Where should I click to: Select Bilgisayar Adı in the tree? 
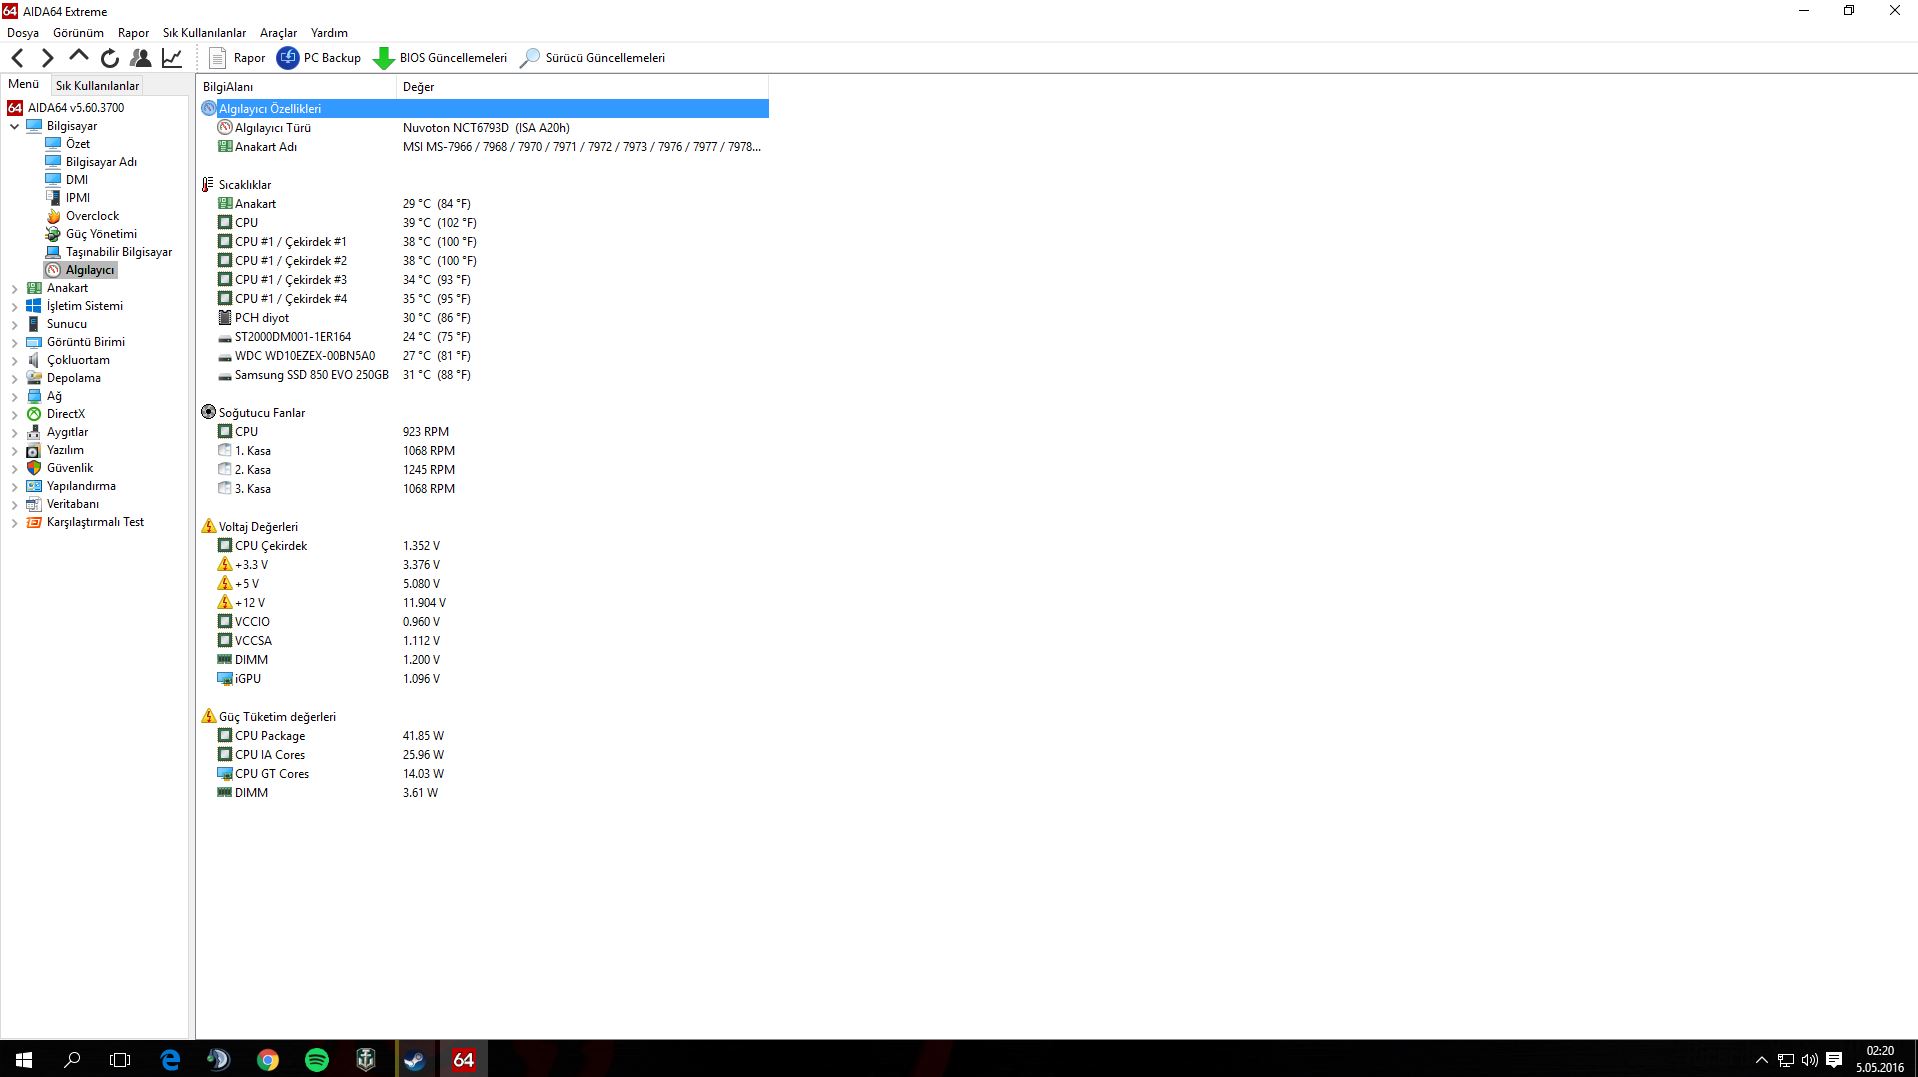pyautogui.click(x=101, y=162)
